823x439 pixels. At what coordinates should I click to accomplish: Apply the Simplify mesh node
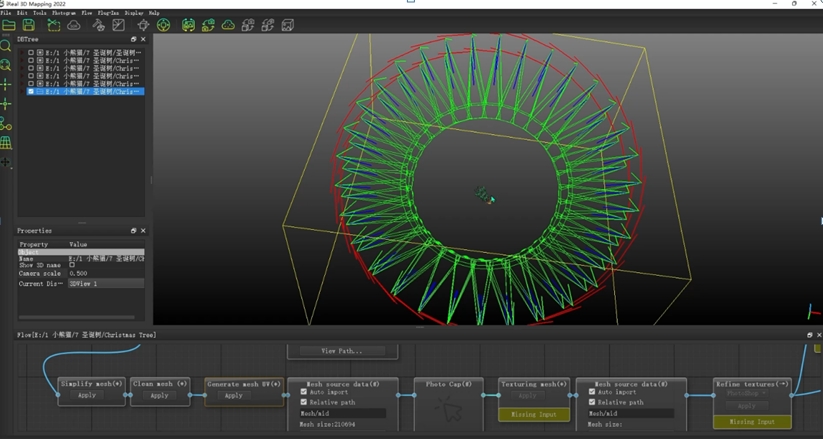[x=87, y=395]
